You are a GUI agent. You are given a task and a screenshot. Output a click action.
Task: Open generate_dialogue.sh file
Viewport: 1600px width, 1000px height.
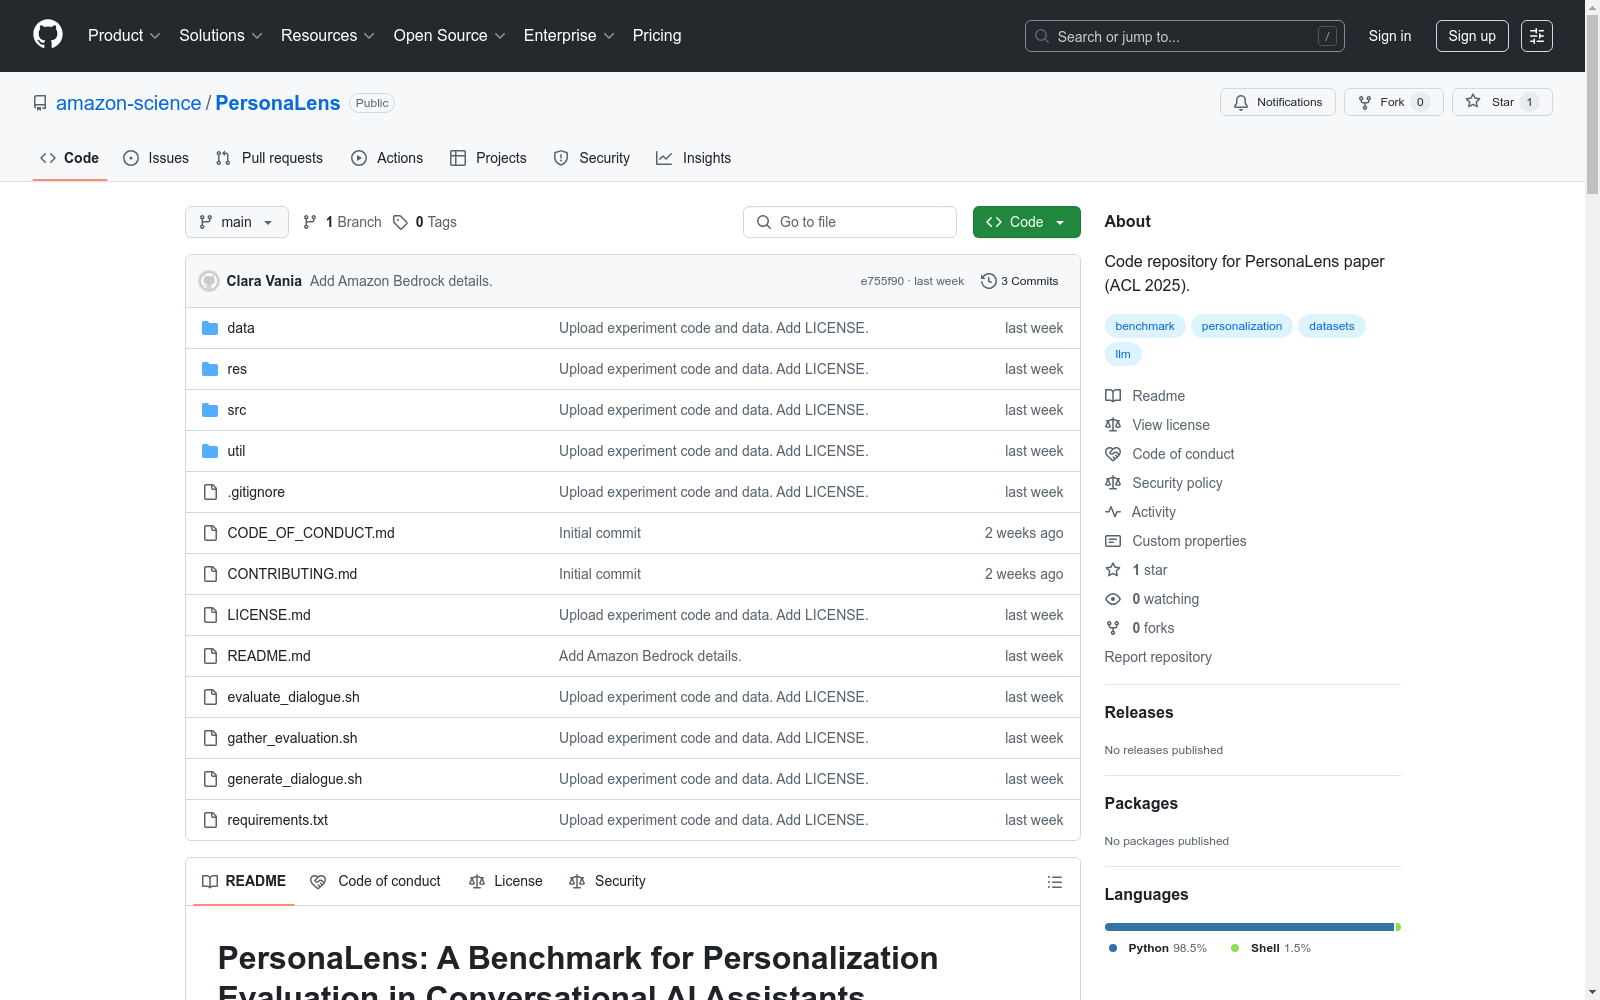295,779
